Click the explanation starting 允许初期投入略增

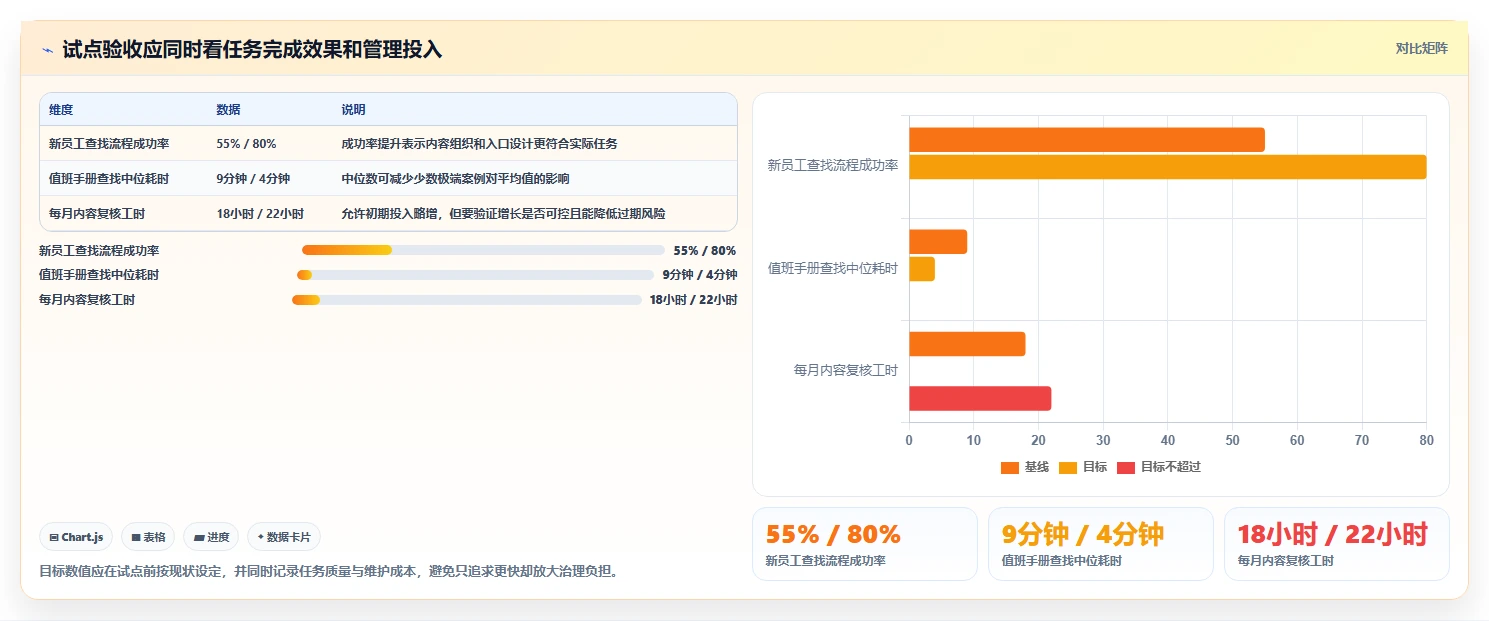click(503, 214)
